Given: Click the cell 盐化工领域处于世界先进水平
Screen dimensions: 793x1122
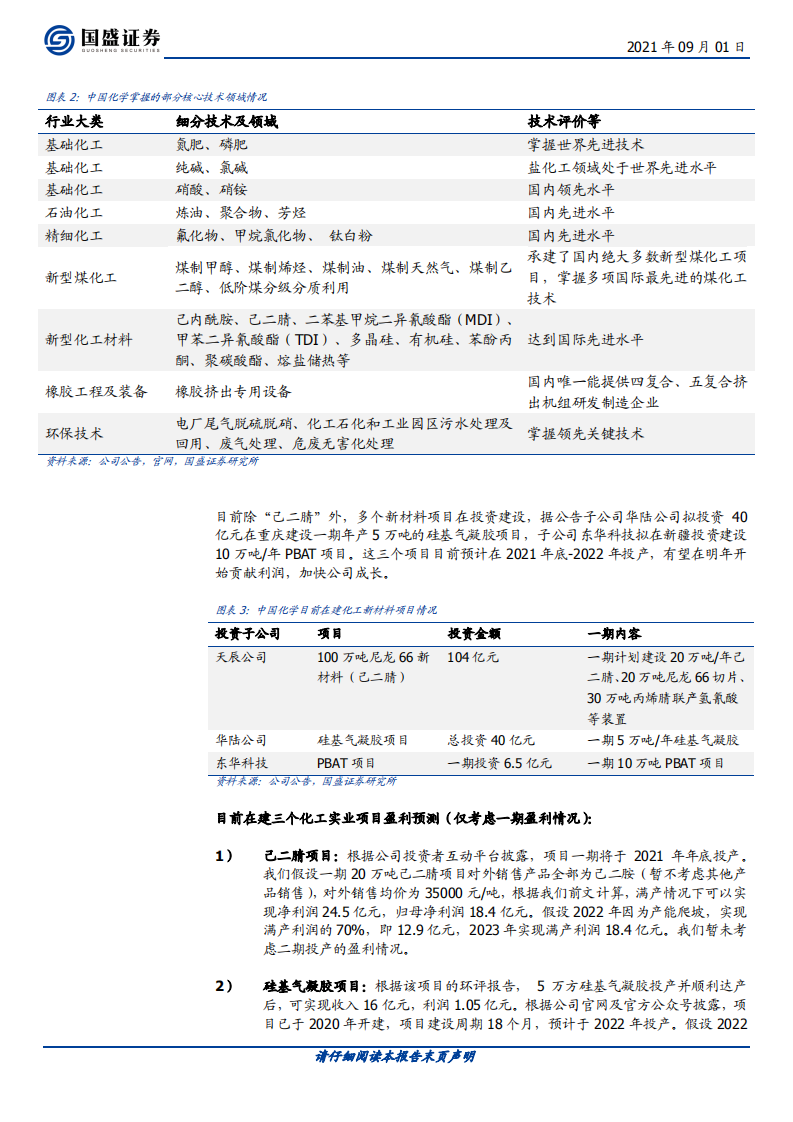Looking at the screenshot, I should point(622,167).
